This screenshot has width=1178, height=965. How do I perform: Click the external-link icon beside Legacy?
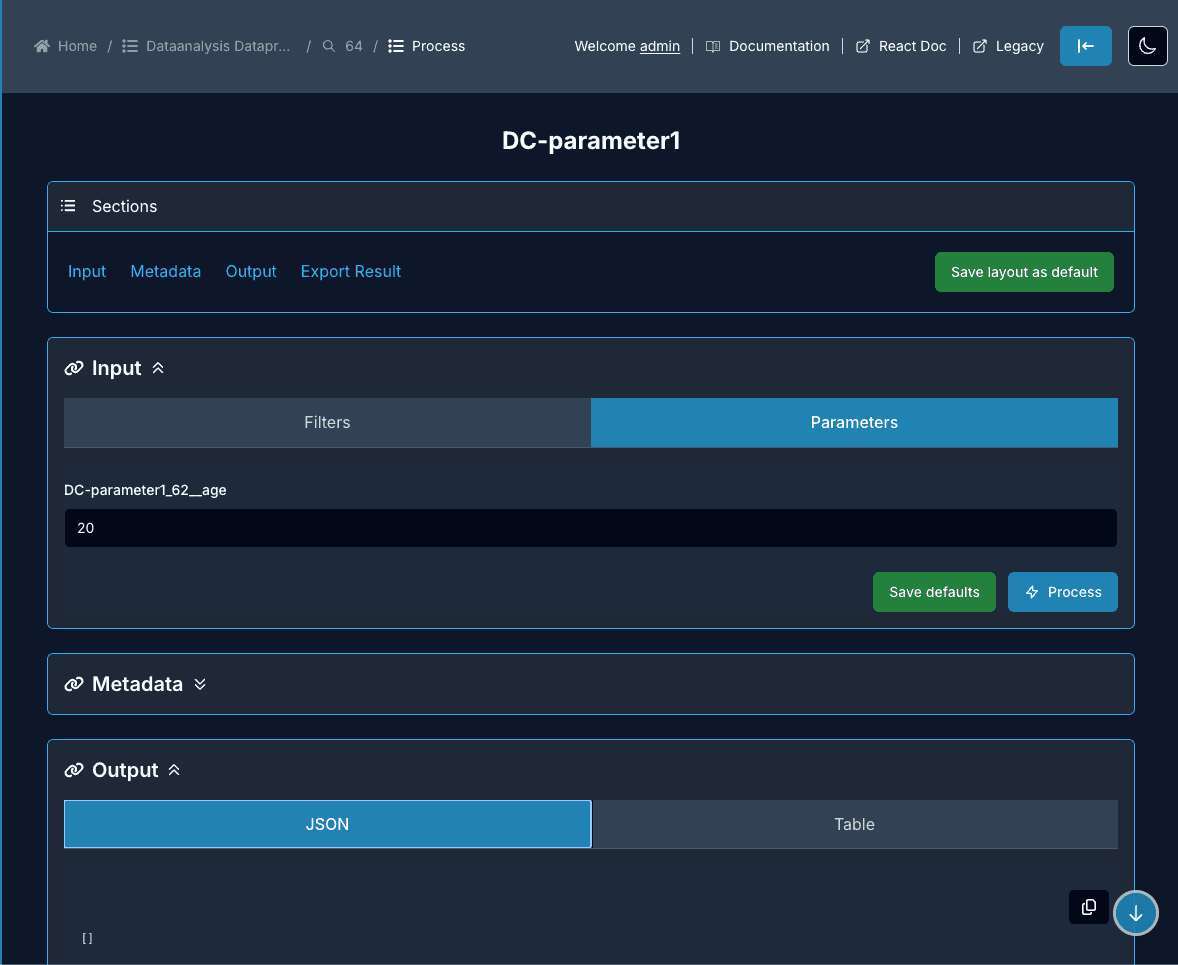coord(980,46)
